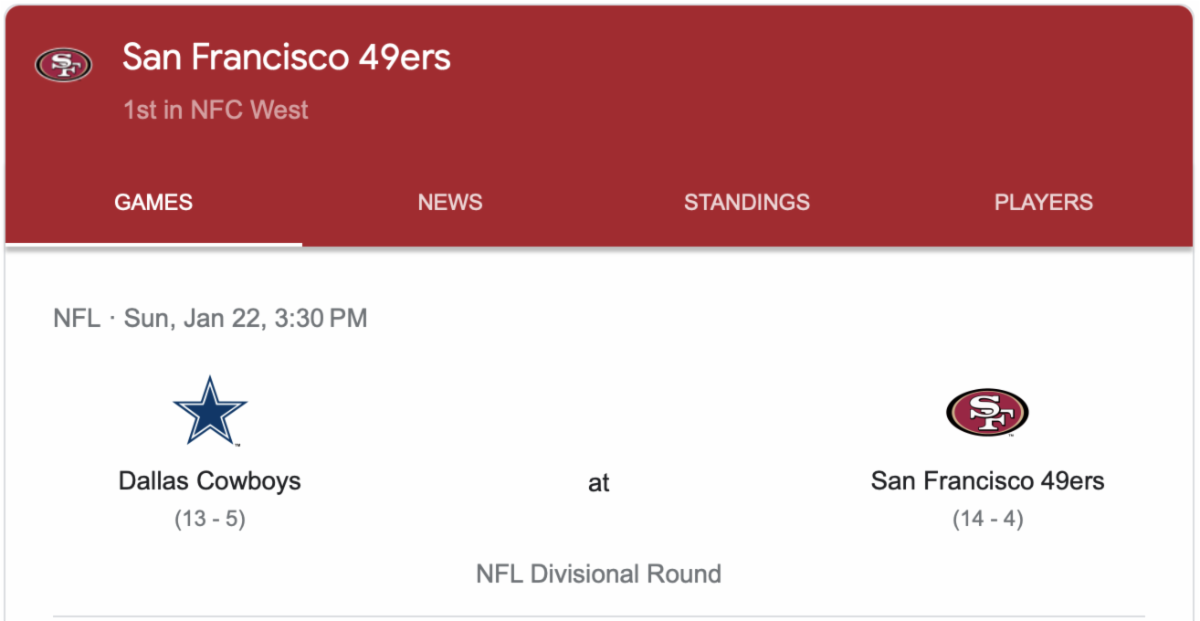The height and width of the screenshot is (621, 1200).
Task: Click the 49ers logo in the game card
Action: 987,413
